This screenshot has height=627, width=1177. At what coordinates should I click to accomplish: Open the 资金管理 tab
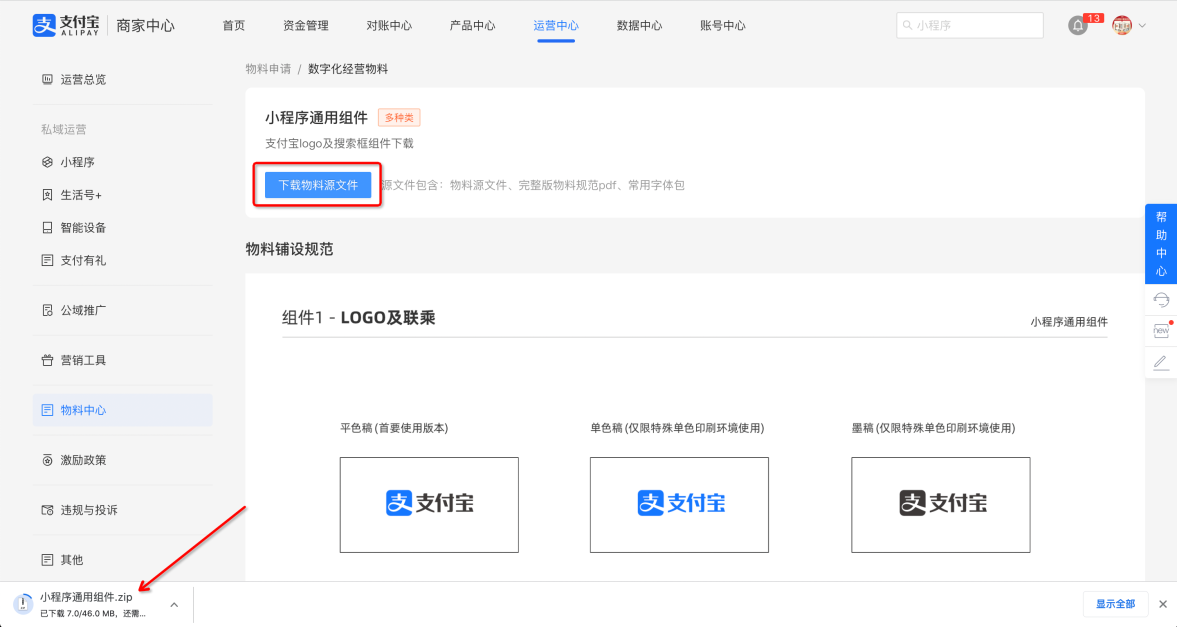point(306,26)
